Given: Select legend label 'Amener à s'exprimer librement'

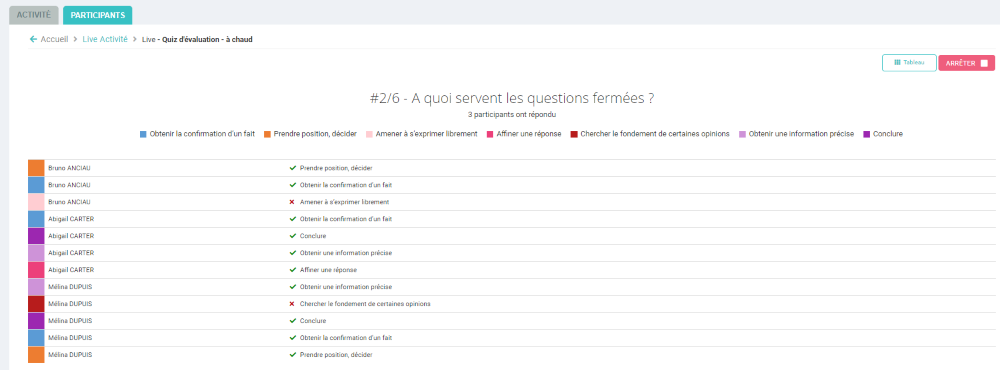Looking at the screenshot, I should pos(427,134).
